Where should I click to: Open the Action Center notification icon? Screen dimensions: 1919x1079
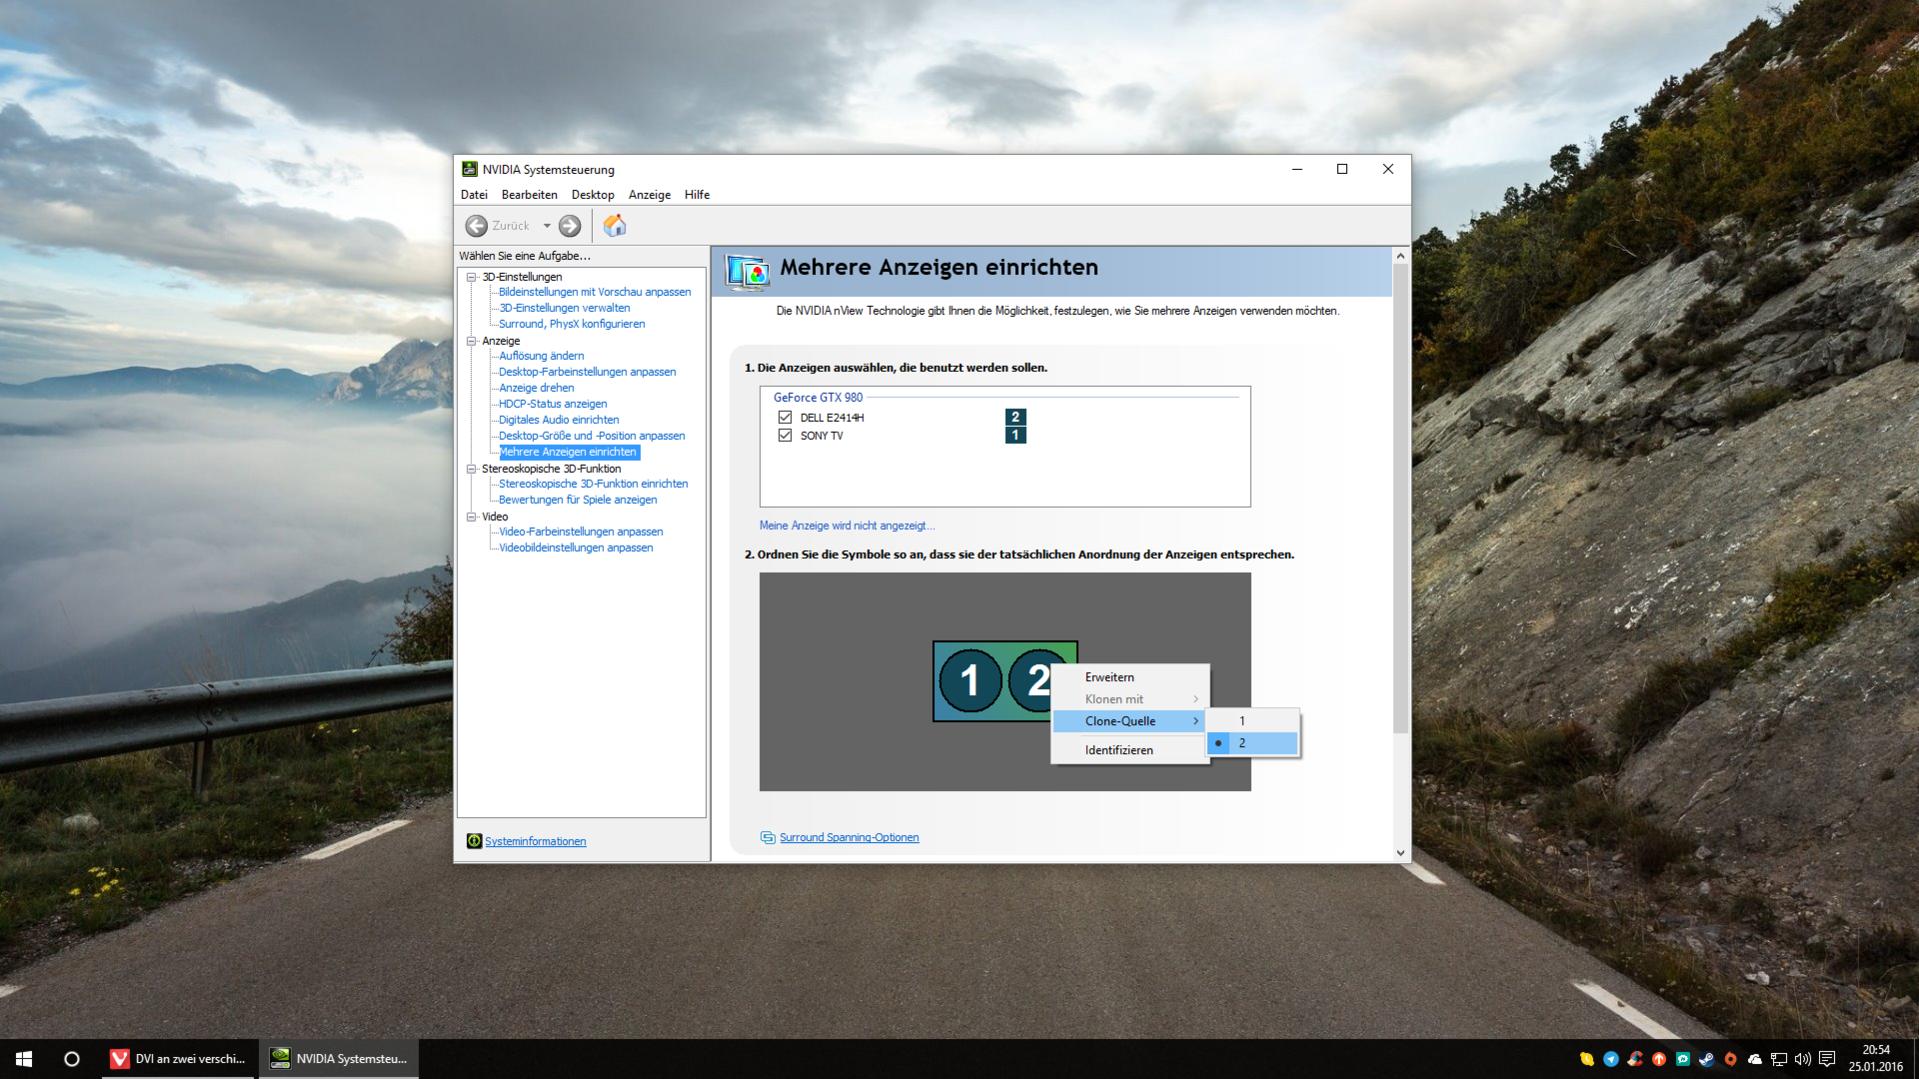click(1827, 1059)
